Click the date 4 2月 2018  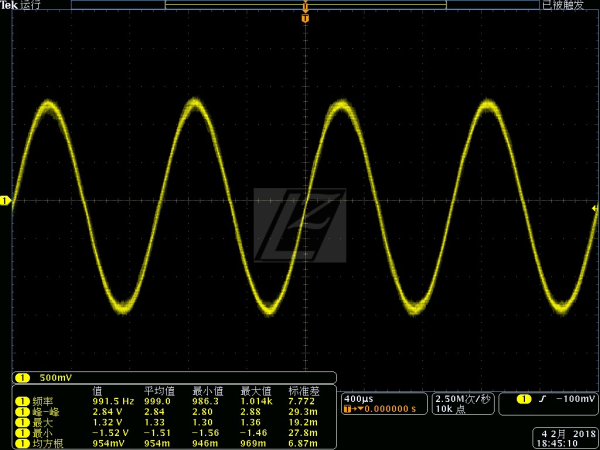point(568,434)
